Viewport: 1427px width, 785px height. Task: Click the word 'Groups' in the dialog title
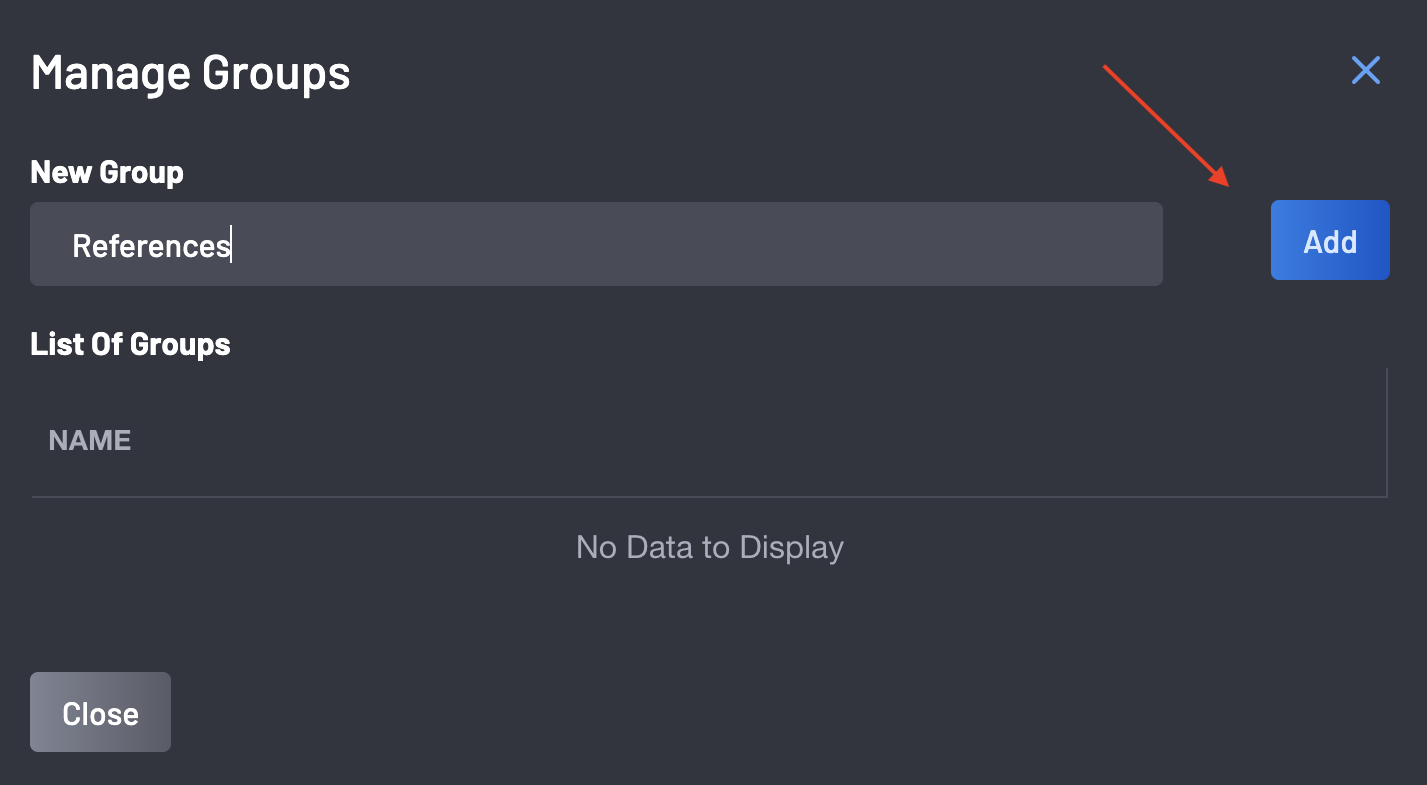click(x=276, y=73)
